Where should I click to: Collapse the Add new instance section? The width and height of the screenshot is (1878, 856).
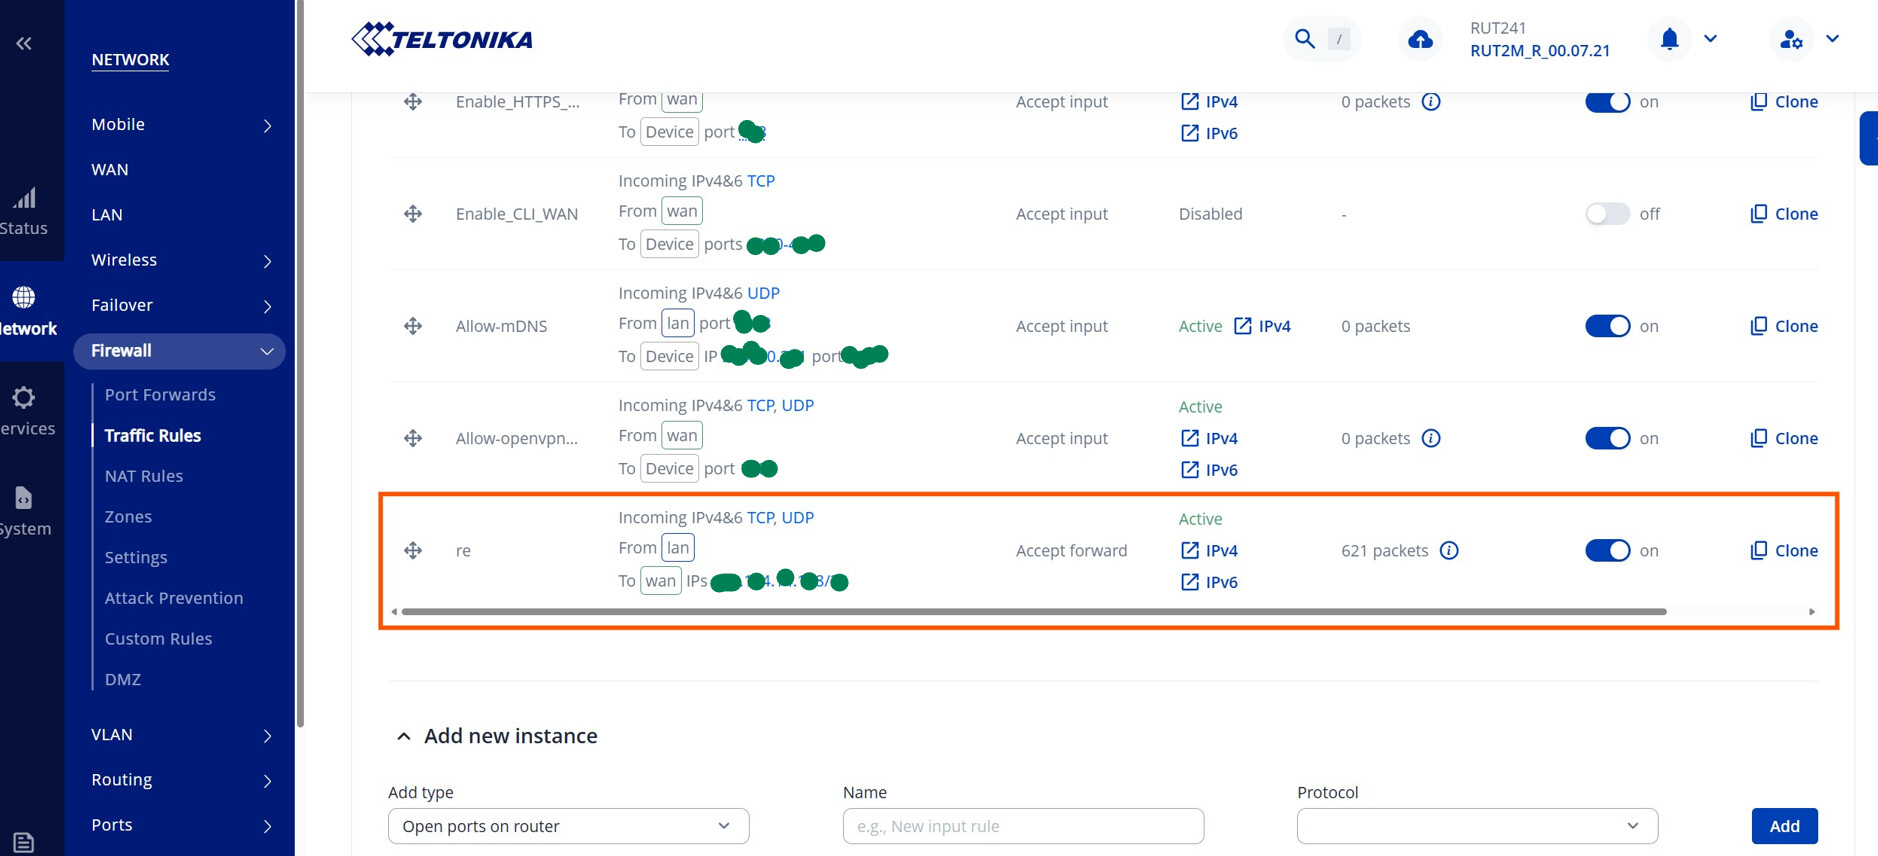[404, 737]
